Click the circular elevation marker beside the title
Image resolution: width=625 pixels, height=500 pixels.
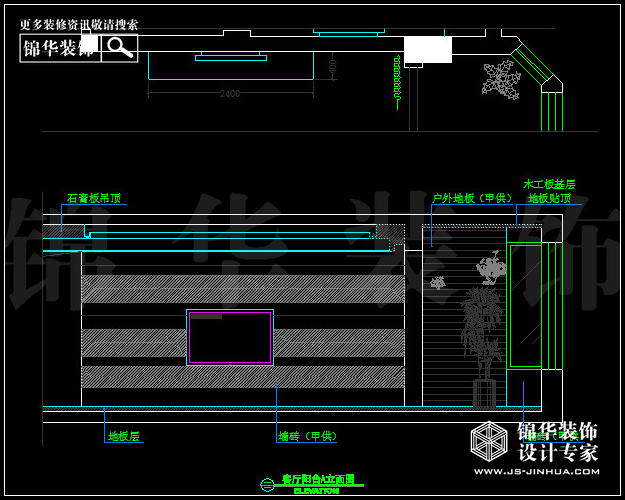pyautogui.click(x=266, y=485)
